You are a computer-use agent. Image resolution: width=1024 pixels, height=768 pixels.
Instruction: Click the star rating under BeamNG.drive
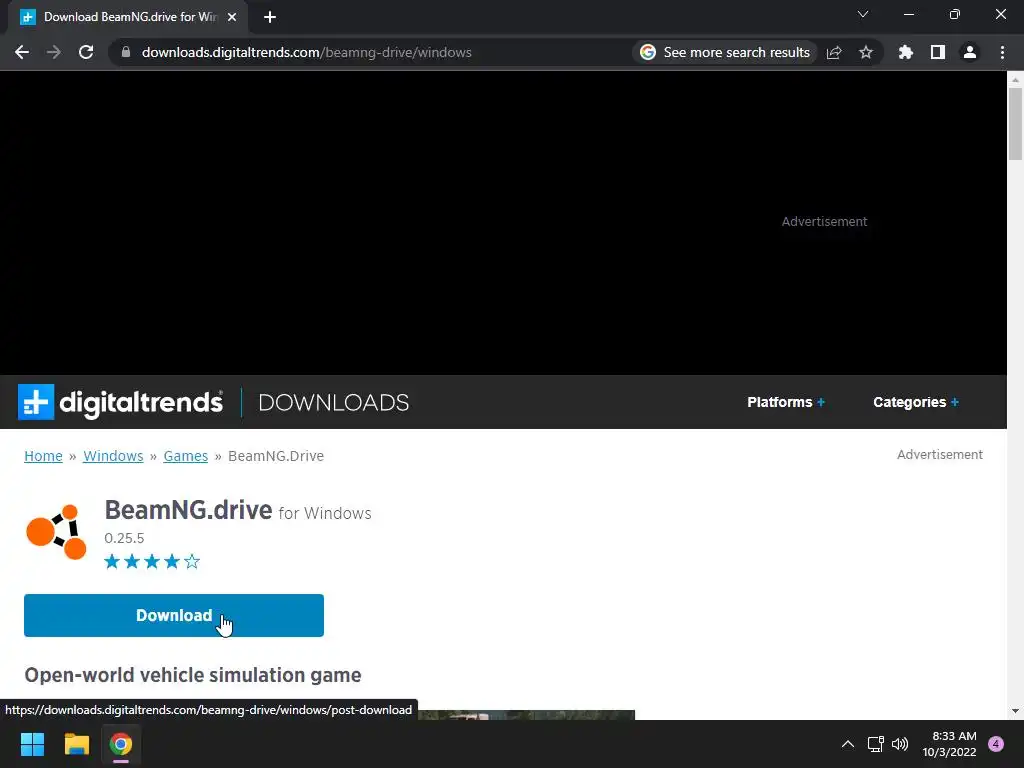tap(152, 562)
